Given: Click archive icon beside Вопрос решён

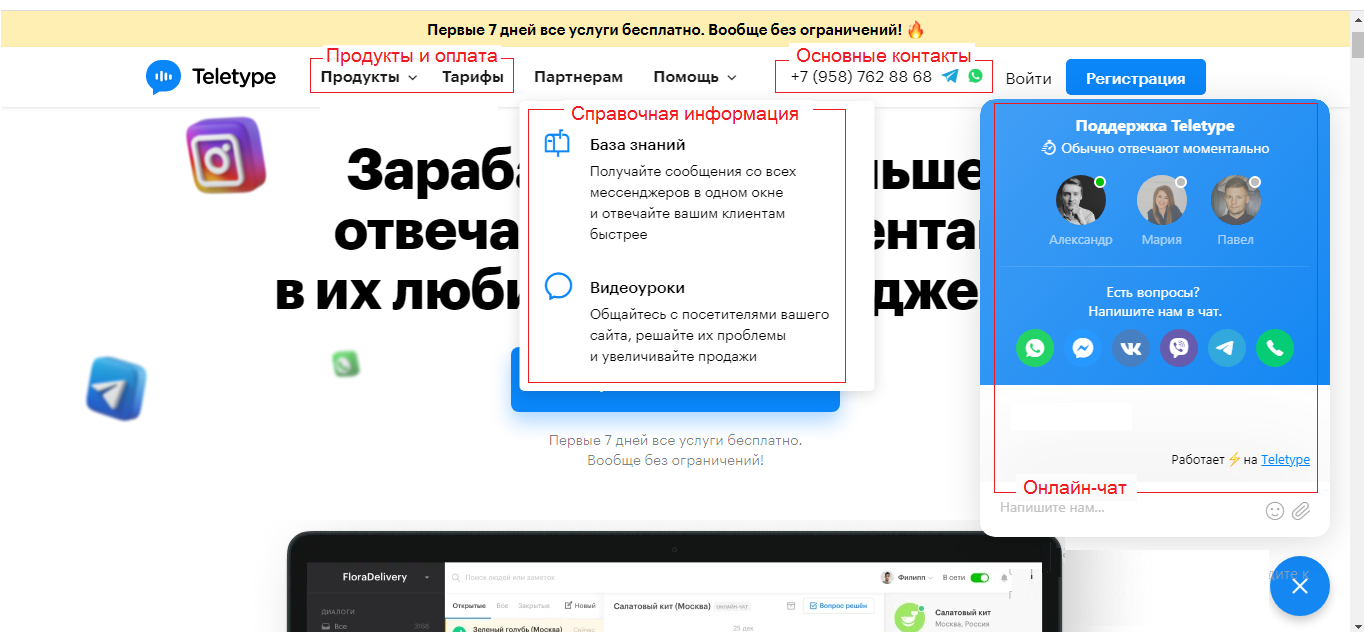Looking at the screenshot, I should pos(790,606).
